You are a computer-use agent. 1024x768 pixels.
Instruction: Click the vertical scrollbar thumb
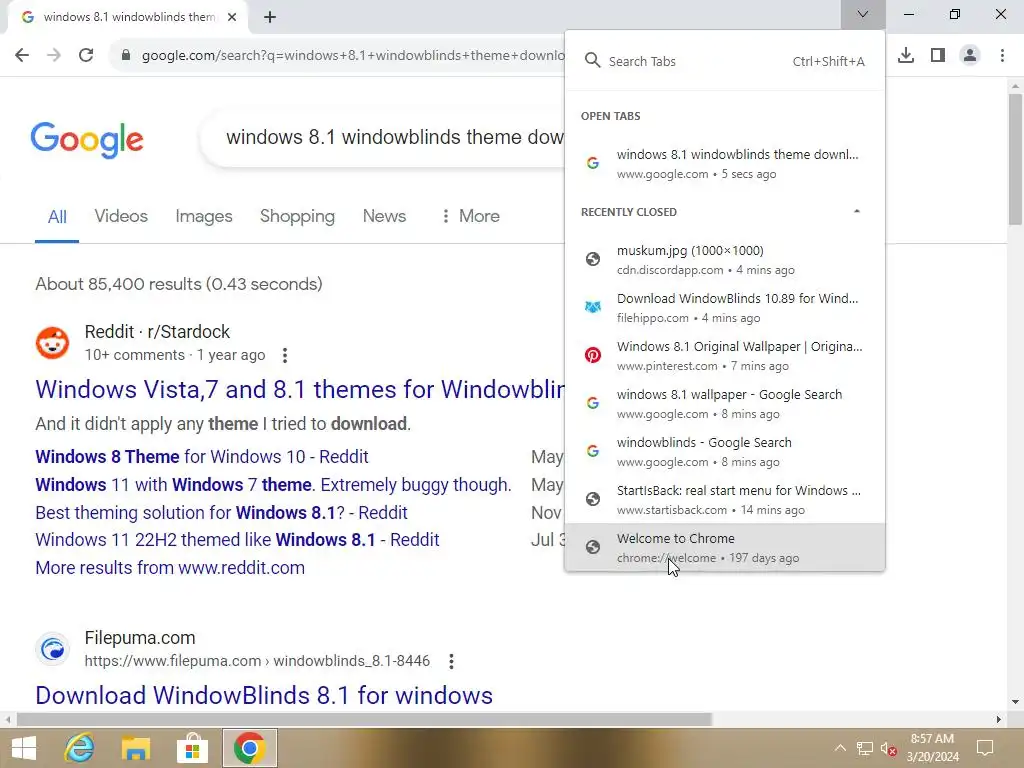point(1015,159)
